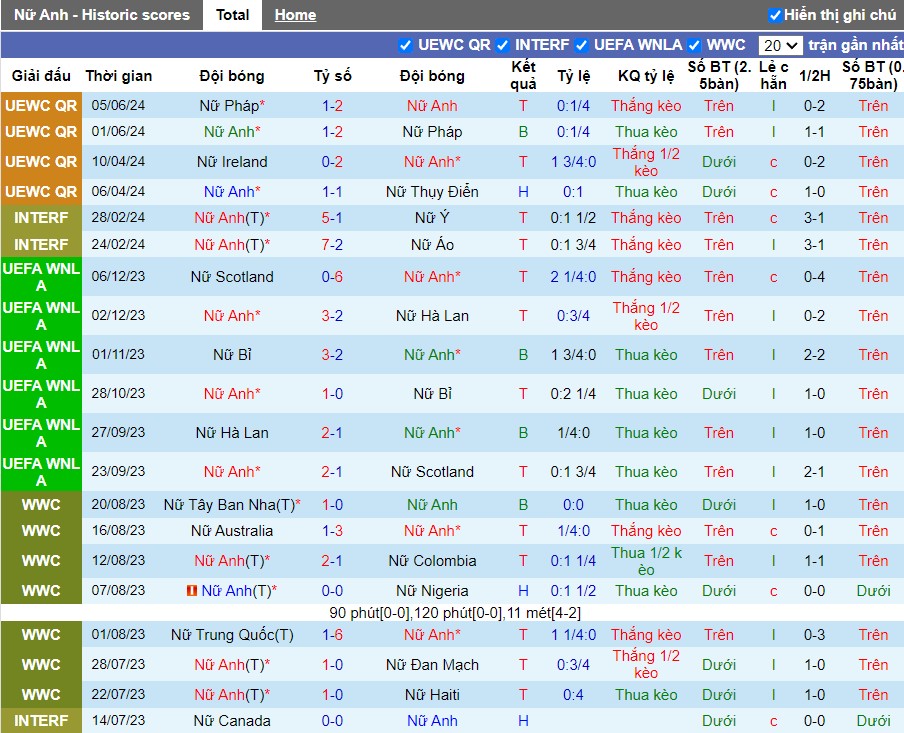The height and width of the screenshot is (733, 904).
Task: Click Nữ Canada team name
Action: tap(232, 720)
